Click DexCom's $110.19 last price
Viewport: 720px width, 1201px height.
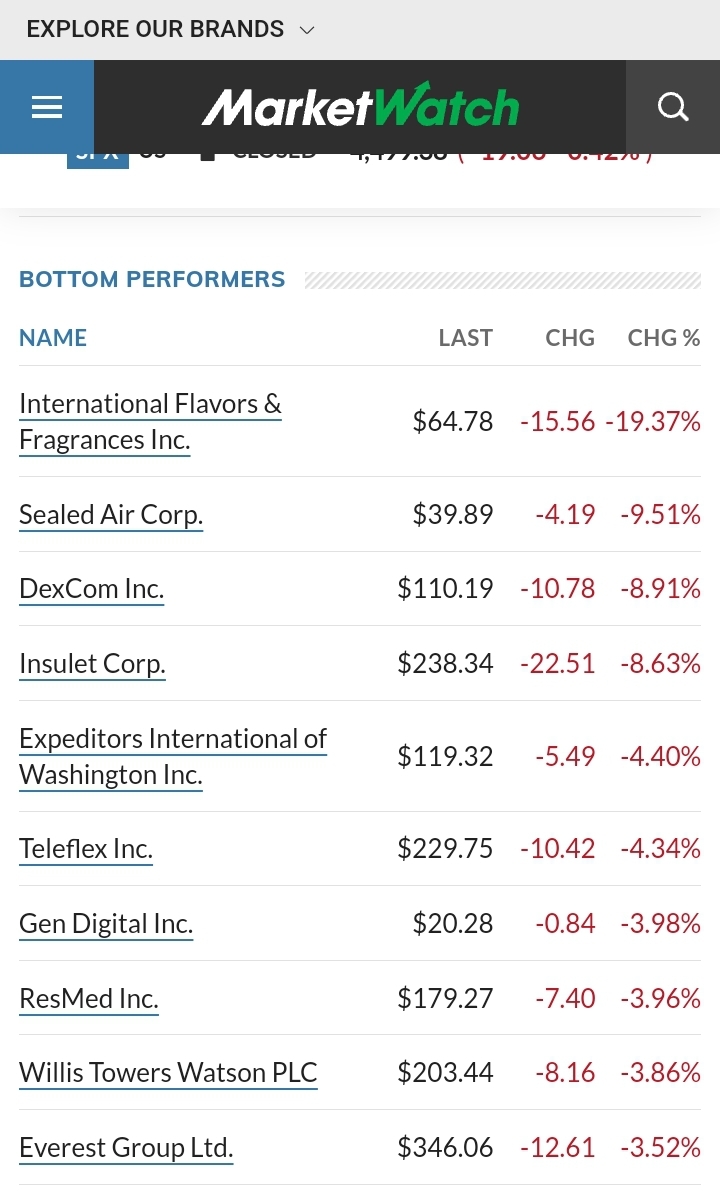click(445, 588)
